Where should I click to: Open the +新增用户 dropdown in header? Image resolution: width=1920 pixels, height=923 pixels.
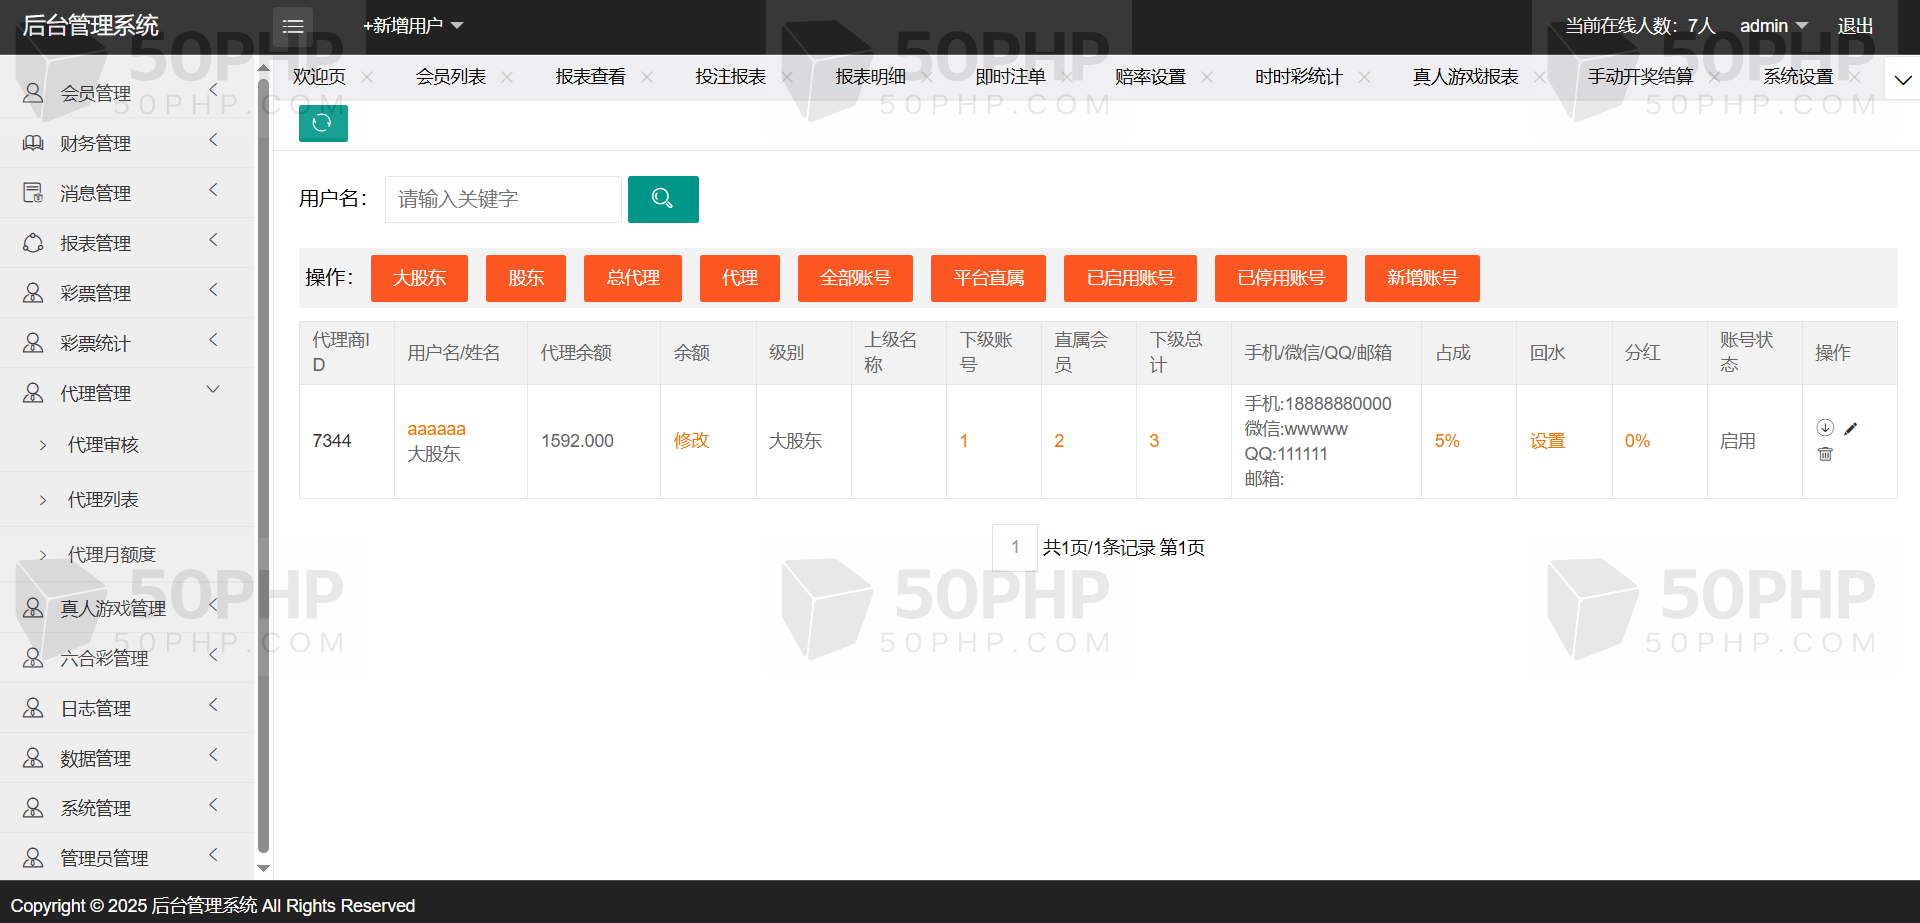pyautogui.click(x=412, y=26)
